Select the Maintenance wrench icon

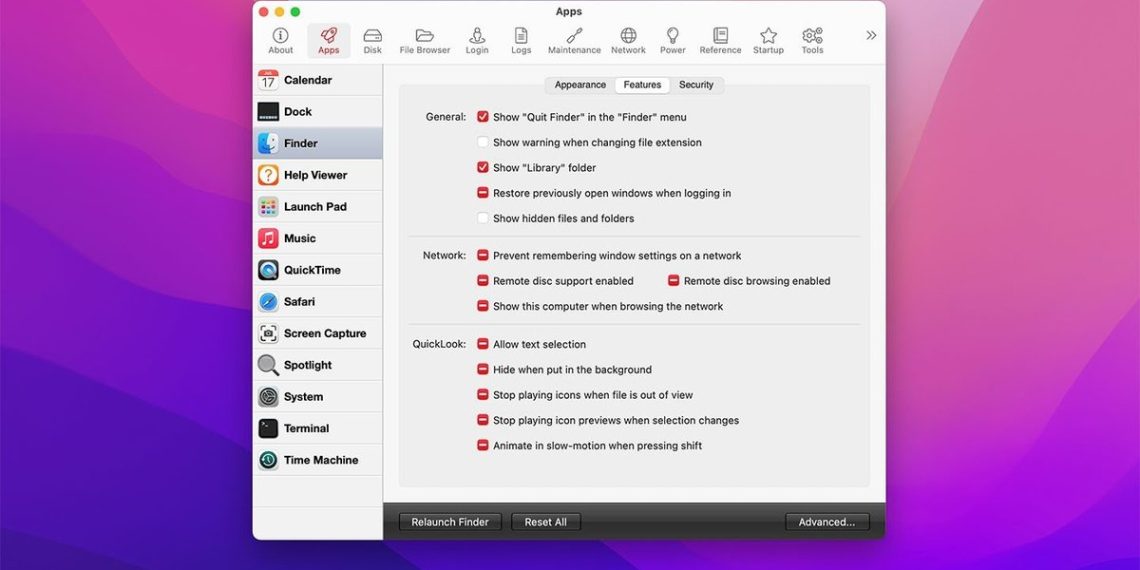(574, 40)
